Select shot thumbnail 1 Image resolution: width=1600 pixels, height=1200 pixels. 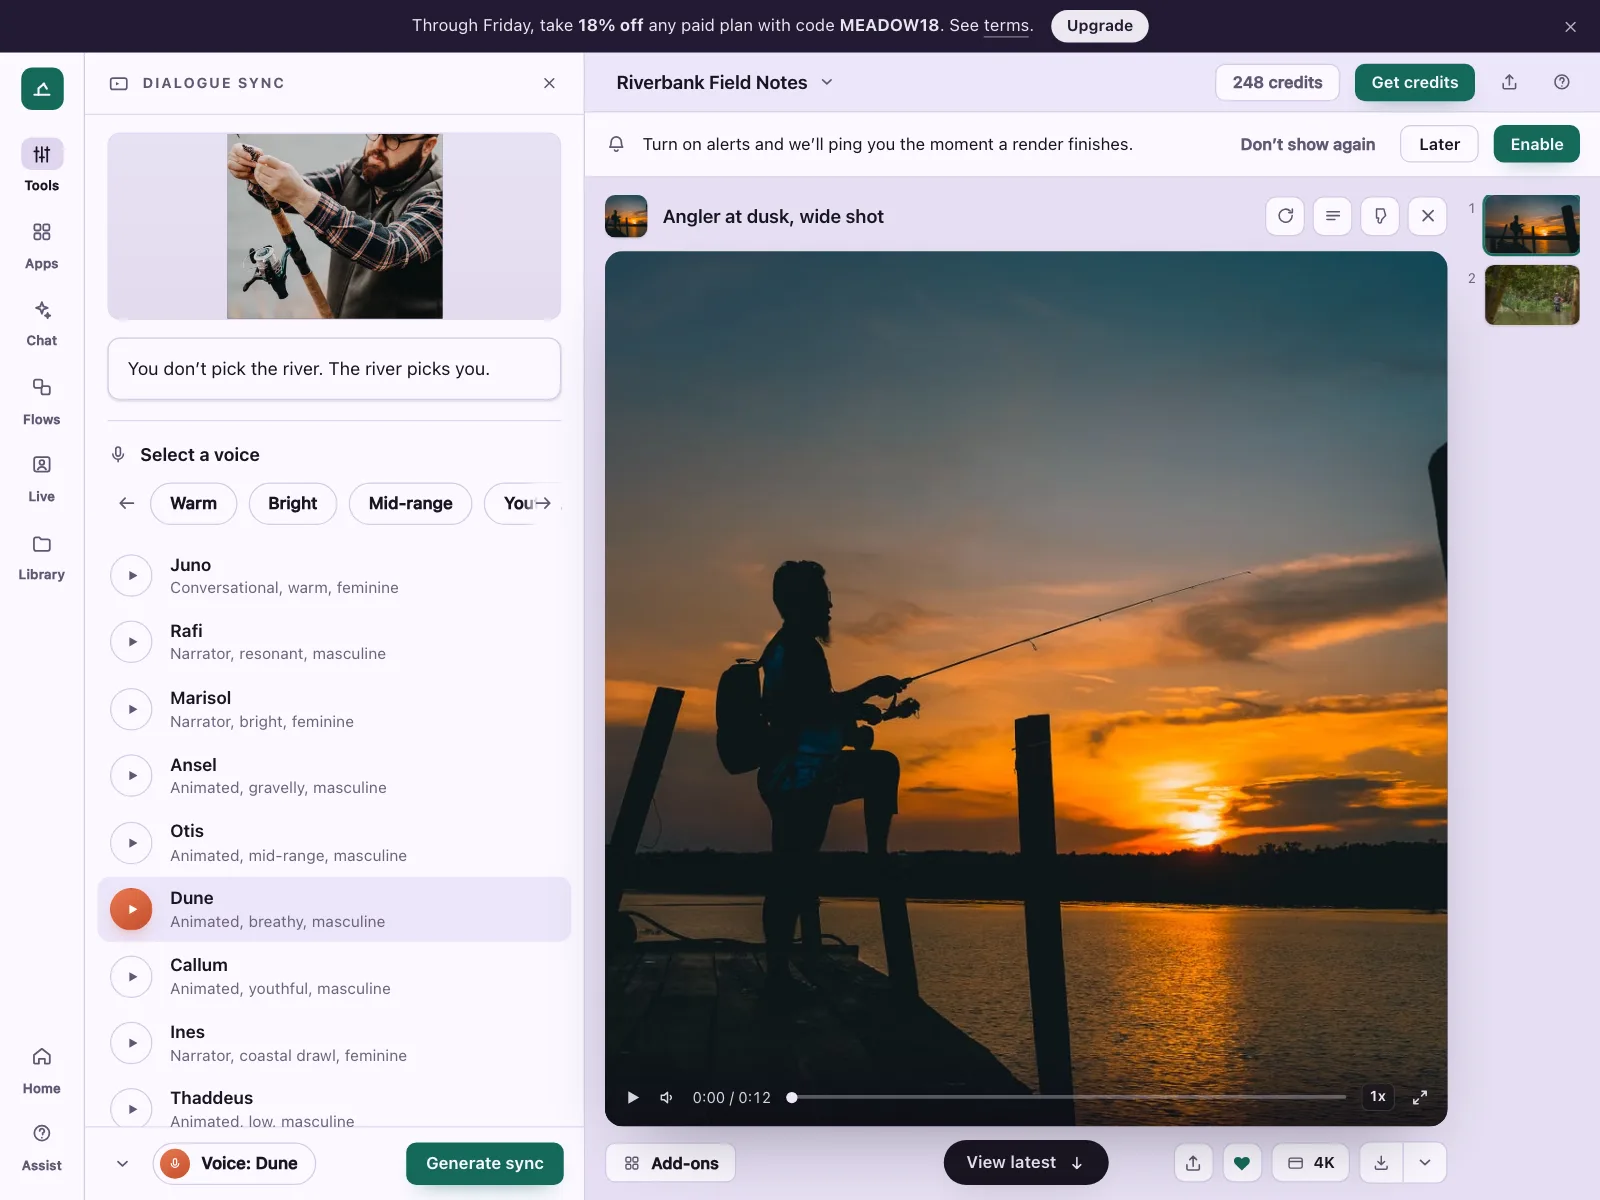1531,225
